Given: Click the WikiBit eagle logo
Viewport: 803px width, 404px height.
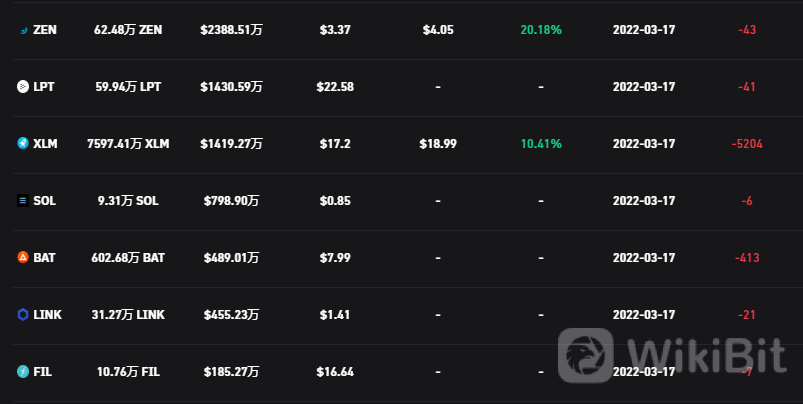Looking at the screenshot, I should point(585,355).
